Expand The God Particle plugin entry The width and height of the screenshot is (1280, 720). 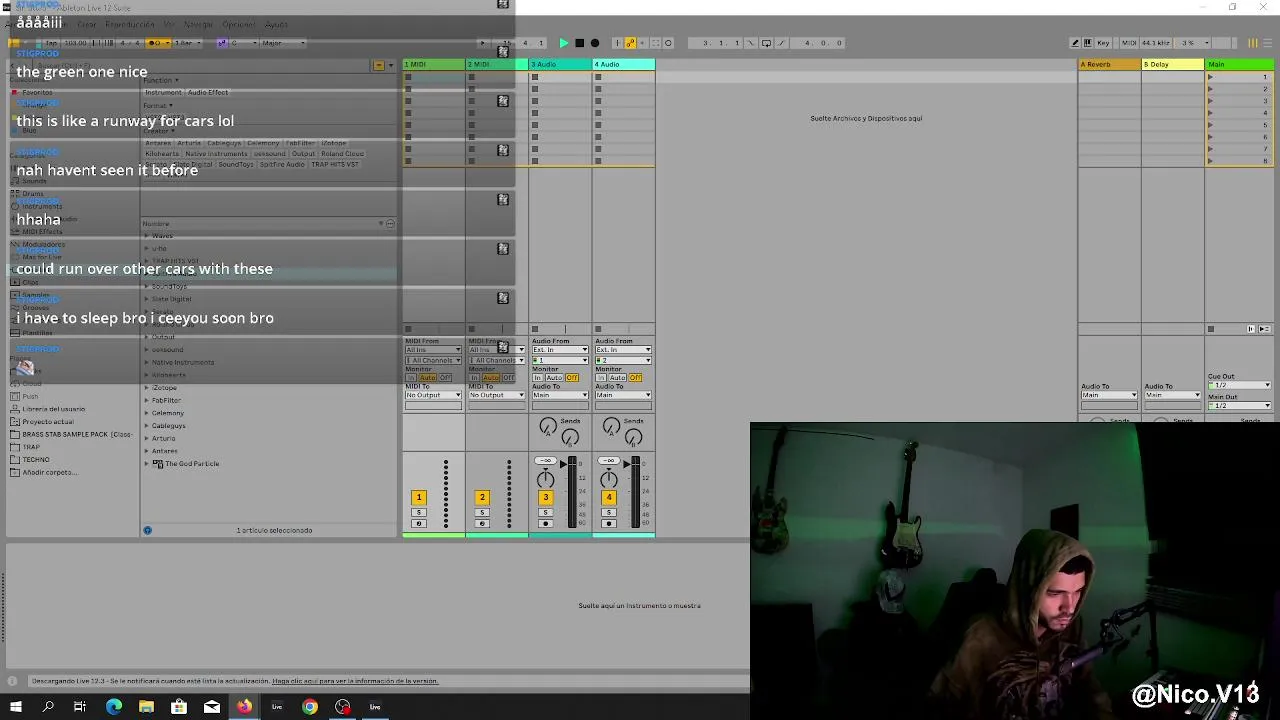click(147, 464)
